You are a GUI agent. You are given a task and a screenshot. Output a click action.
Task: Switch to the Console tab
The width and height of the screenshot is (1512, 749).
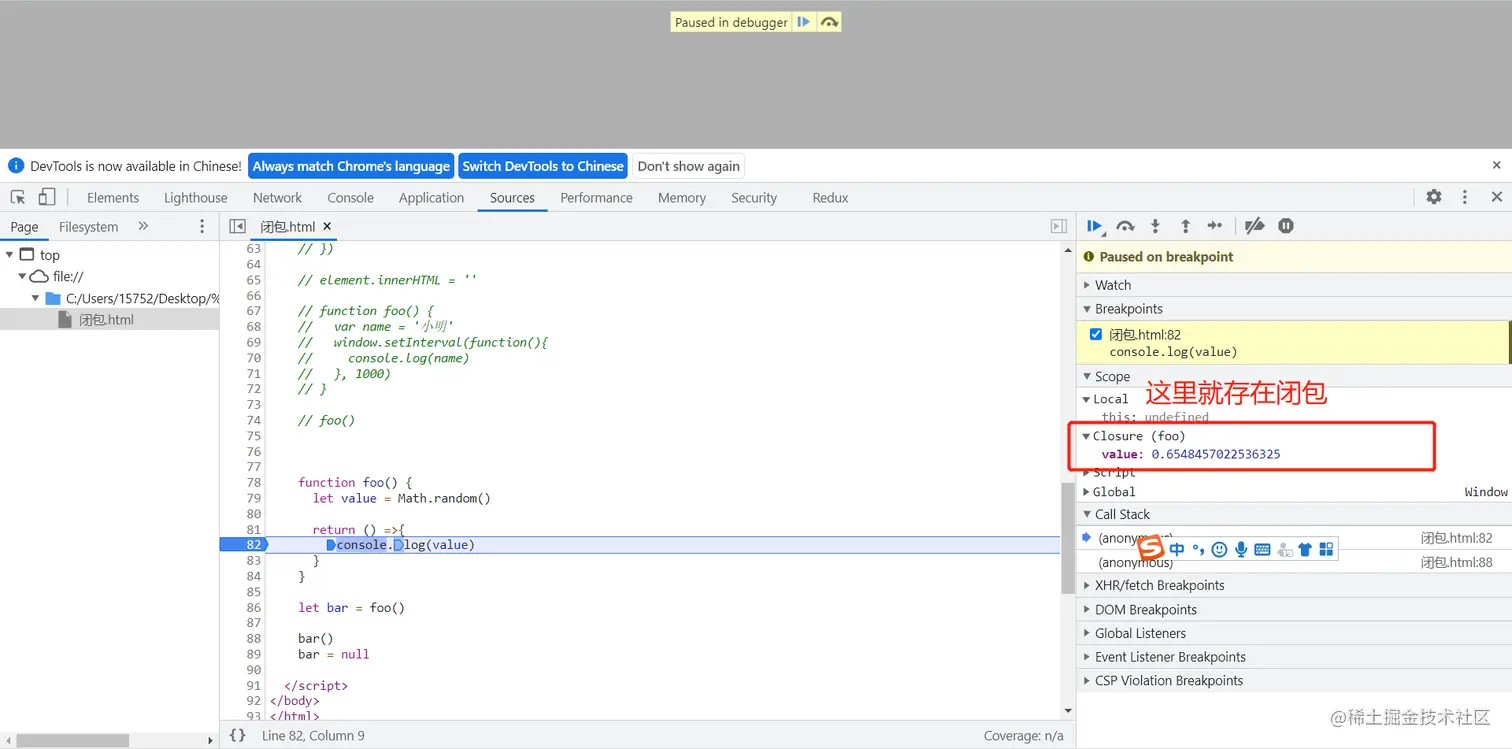[351, 198]
